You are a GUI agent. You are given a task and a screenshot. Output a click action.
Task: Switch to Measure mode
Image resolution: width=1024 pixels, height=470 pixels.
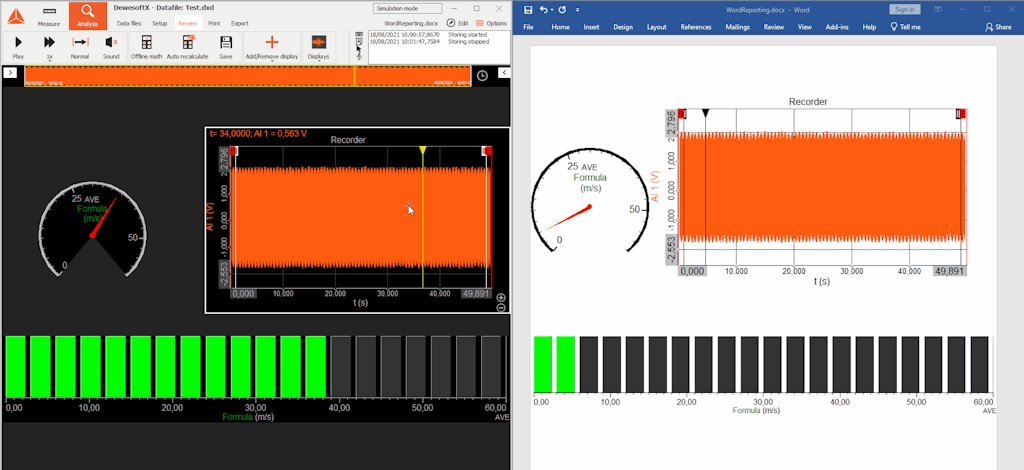(x=49, y=16)
